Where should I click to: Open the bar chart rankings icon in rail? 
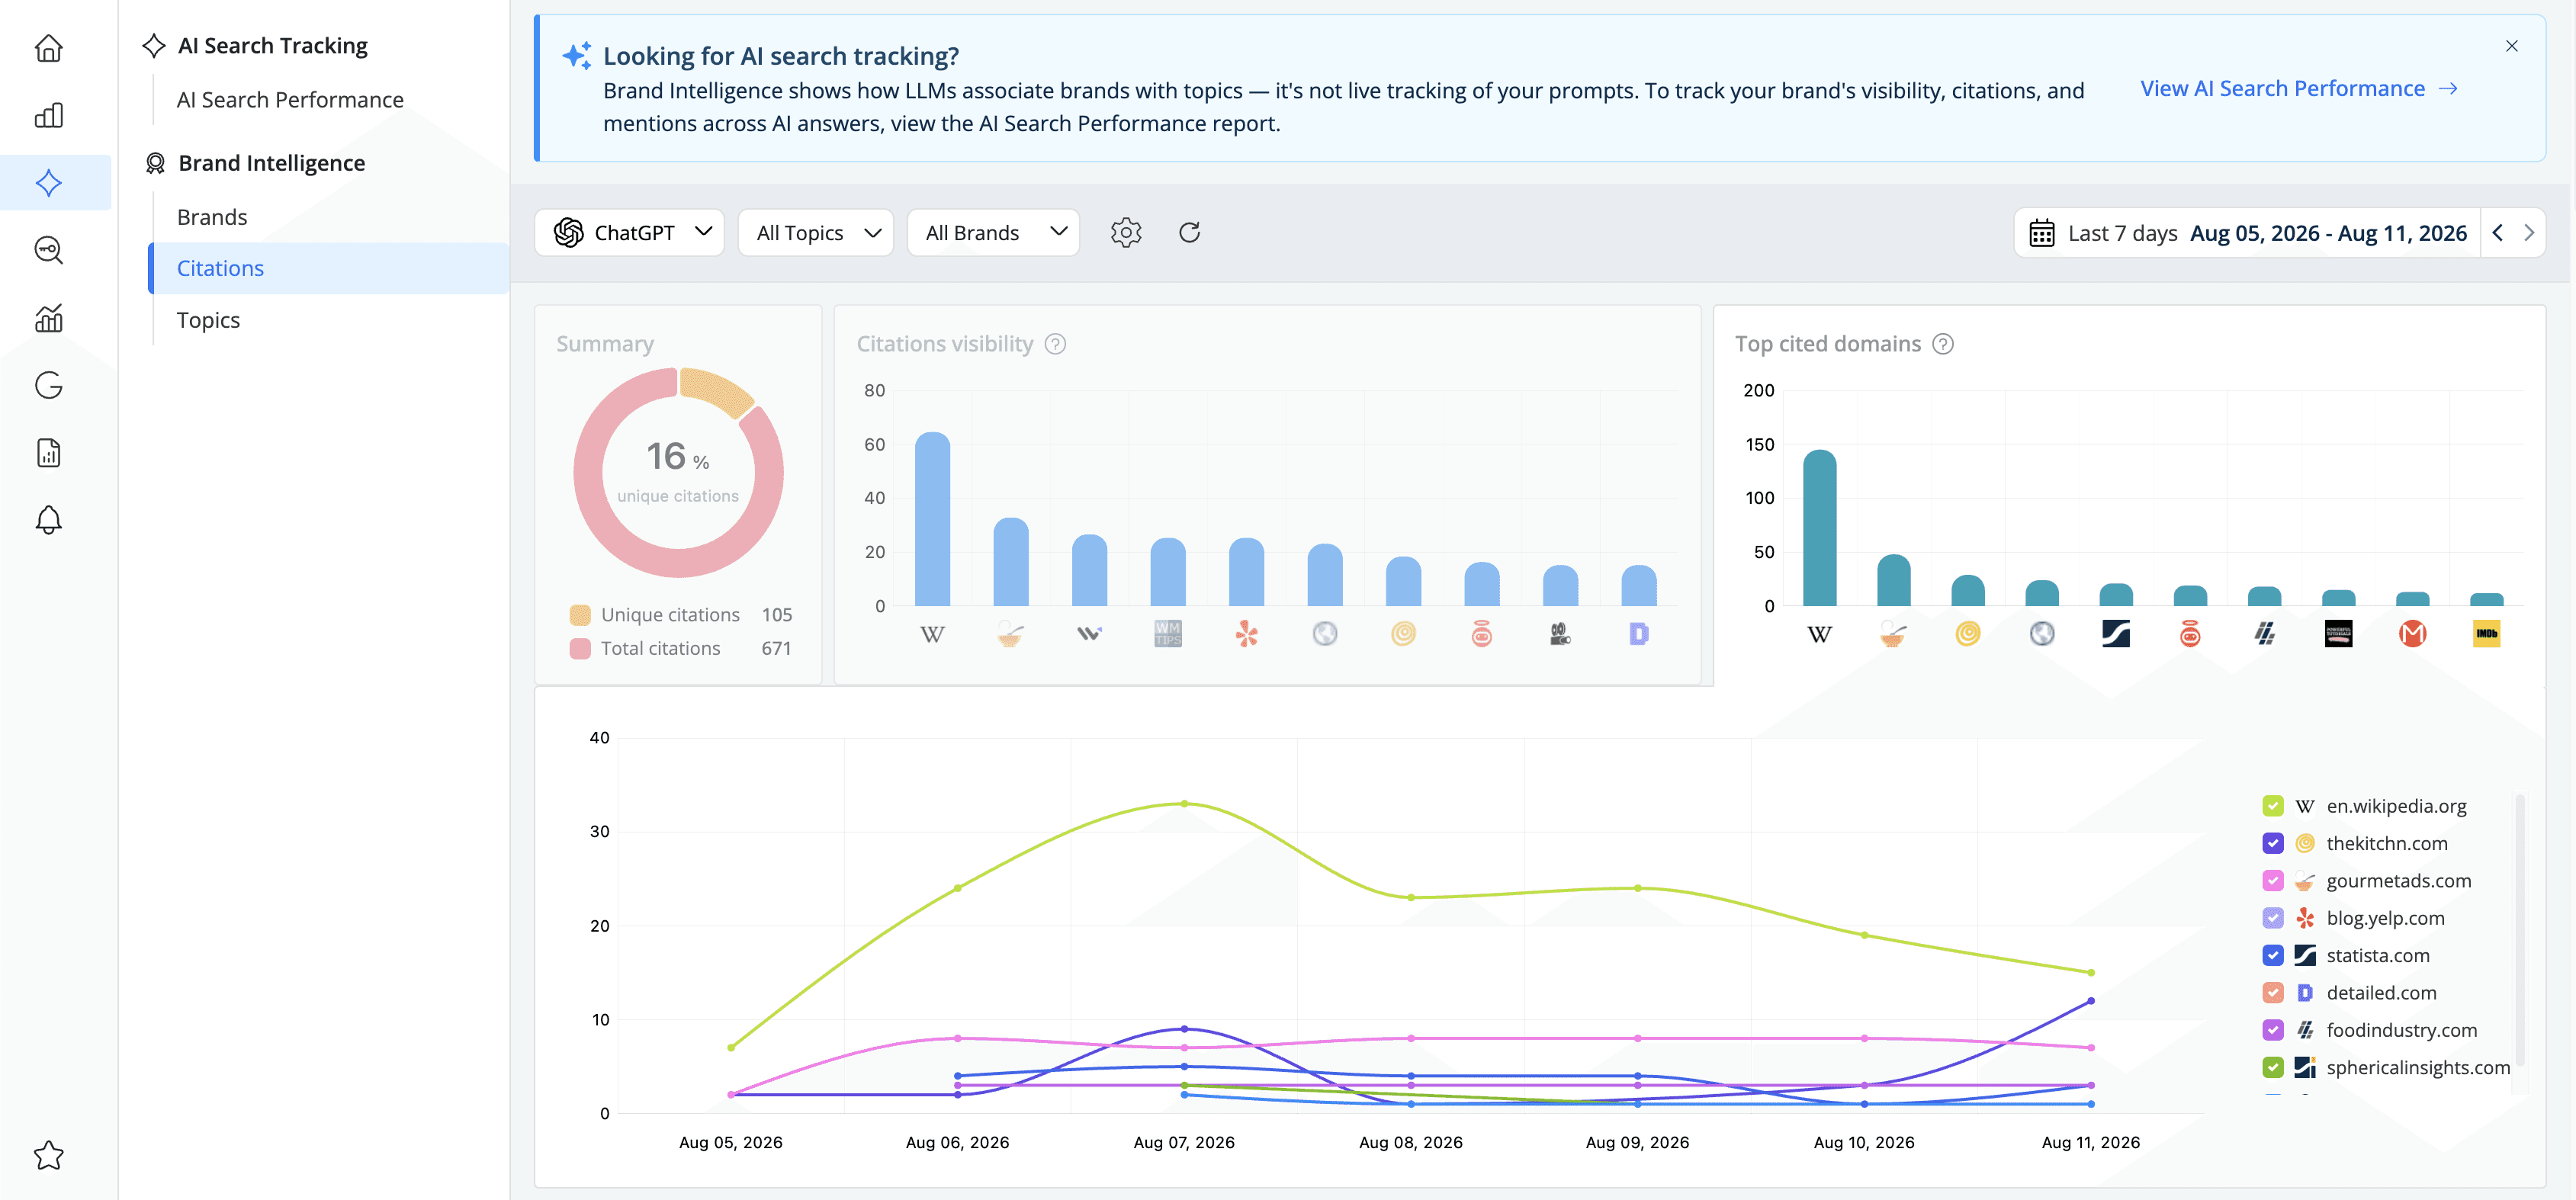coord(48,115)
